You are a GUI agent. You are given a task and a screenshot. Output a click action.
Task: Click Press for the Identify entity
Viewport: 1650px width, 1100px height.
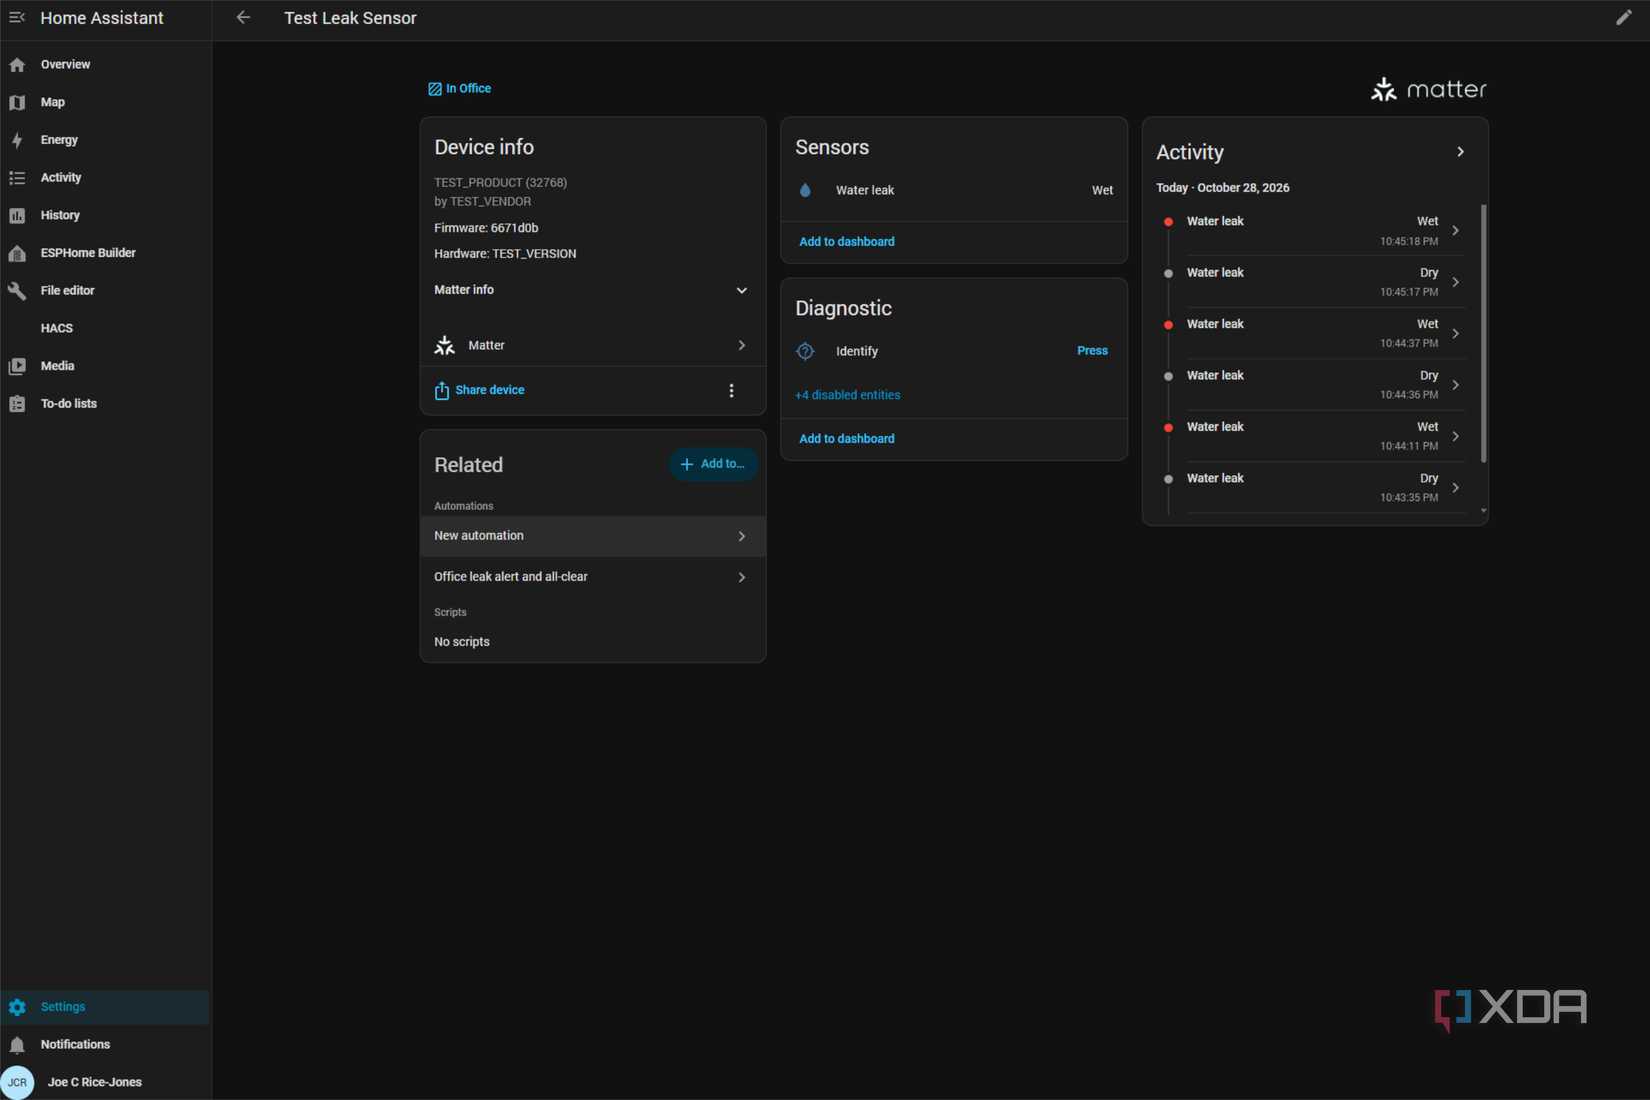pos(1092,351)
